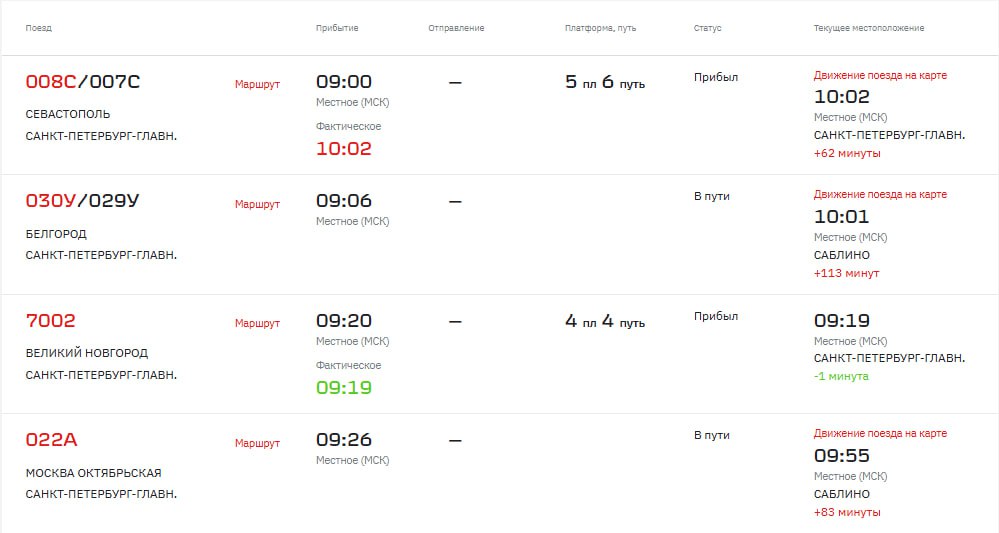Show train 008С movement on map

point(880,75)
